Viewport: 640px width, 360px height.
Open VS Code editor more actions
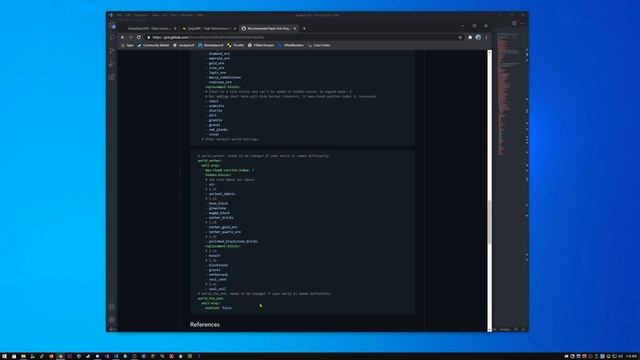(522, 24)
